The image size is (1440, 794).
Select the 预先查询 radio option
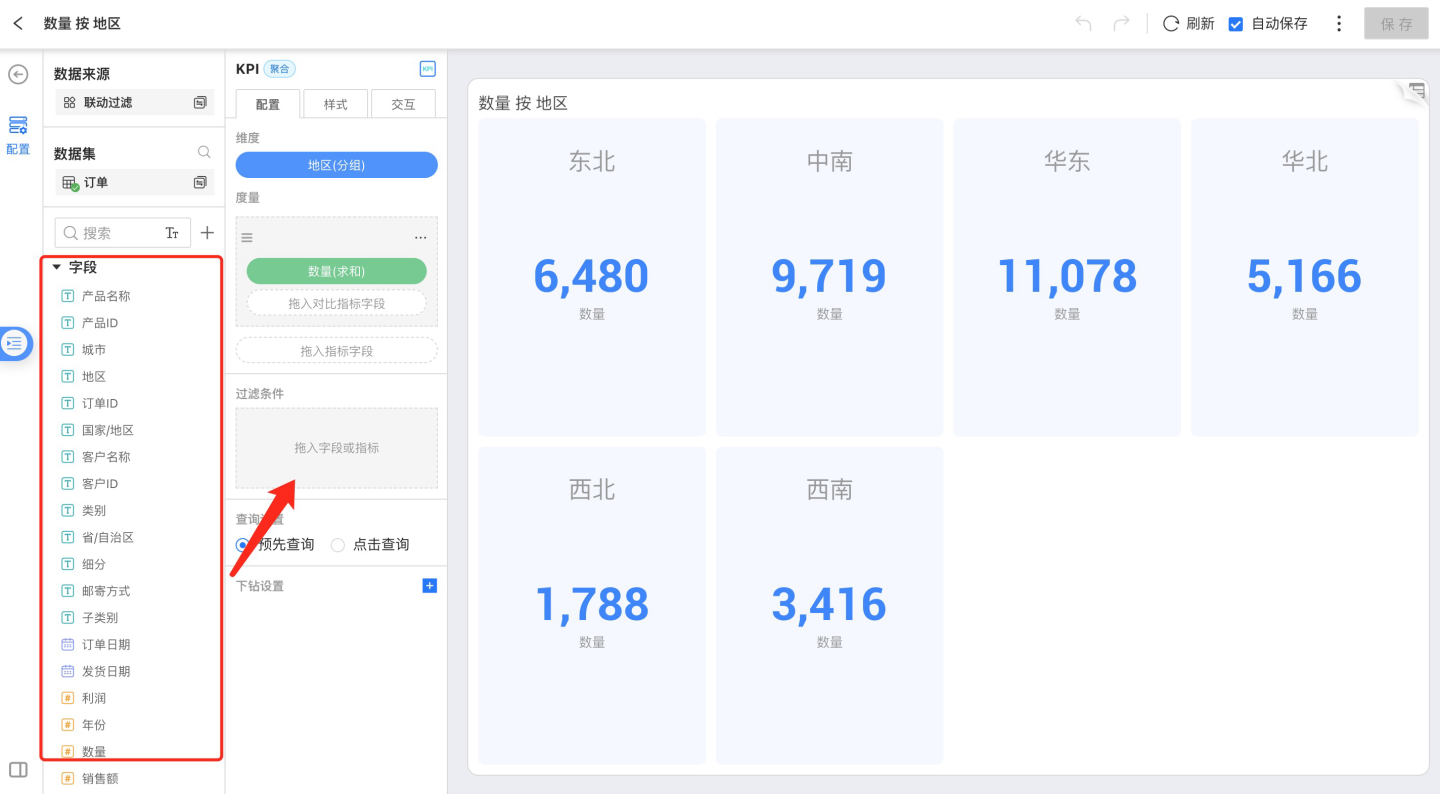(243, 545)
